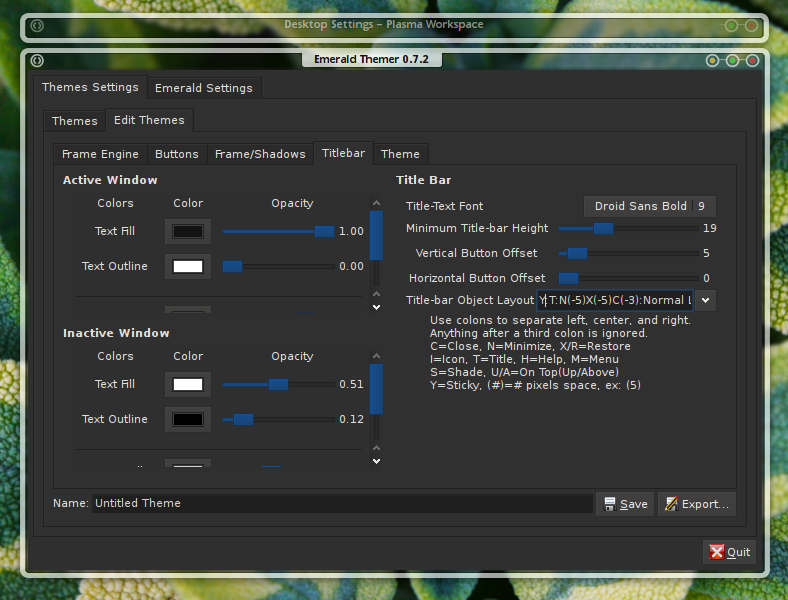
Task: Click Active Window list bottom down arrow
Action: 376,307
